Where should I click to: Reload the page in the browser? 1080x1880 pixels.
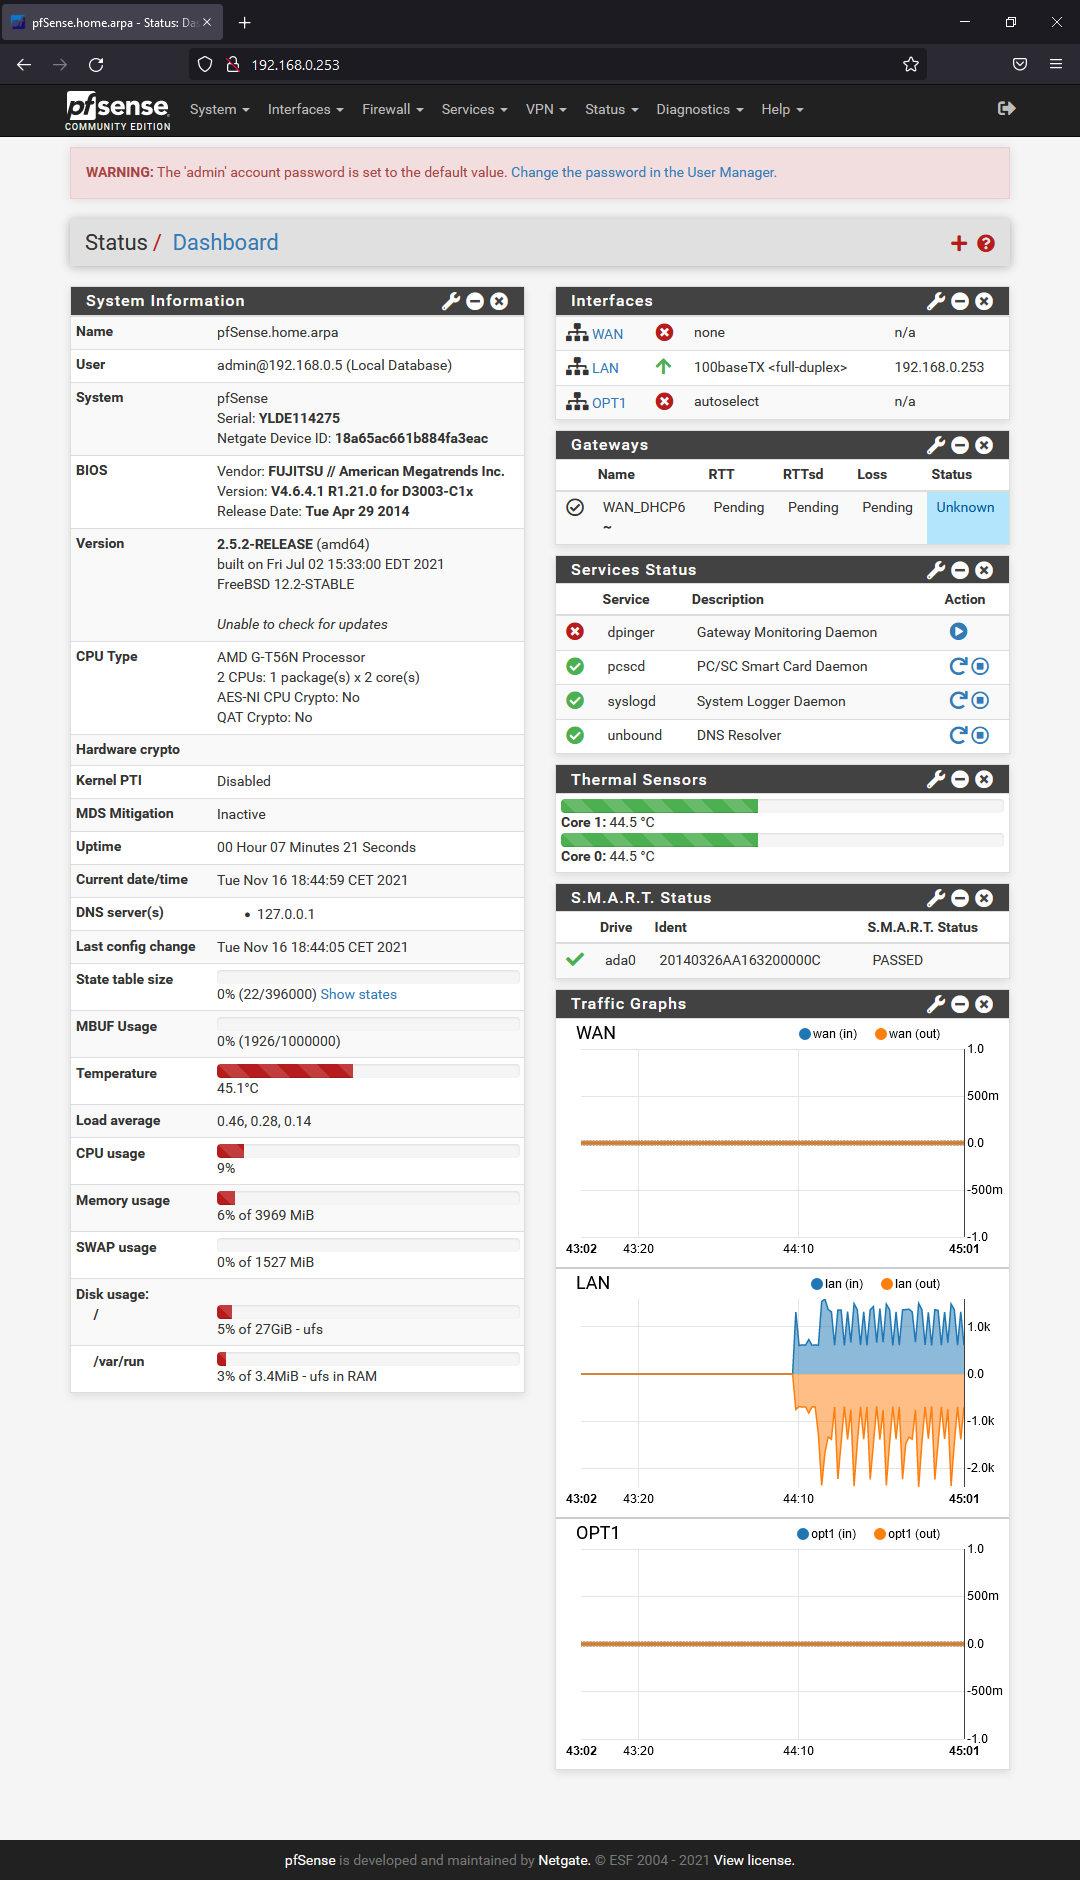point(96,64)
